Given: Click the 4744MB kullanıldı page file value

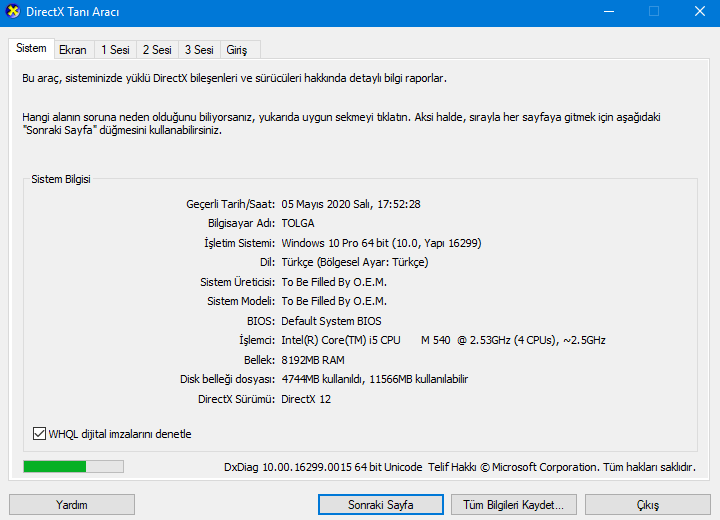Looking at the screenshot, I should tap(375, 379).
